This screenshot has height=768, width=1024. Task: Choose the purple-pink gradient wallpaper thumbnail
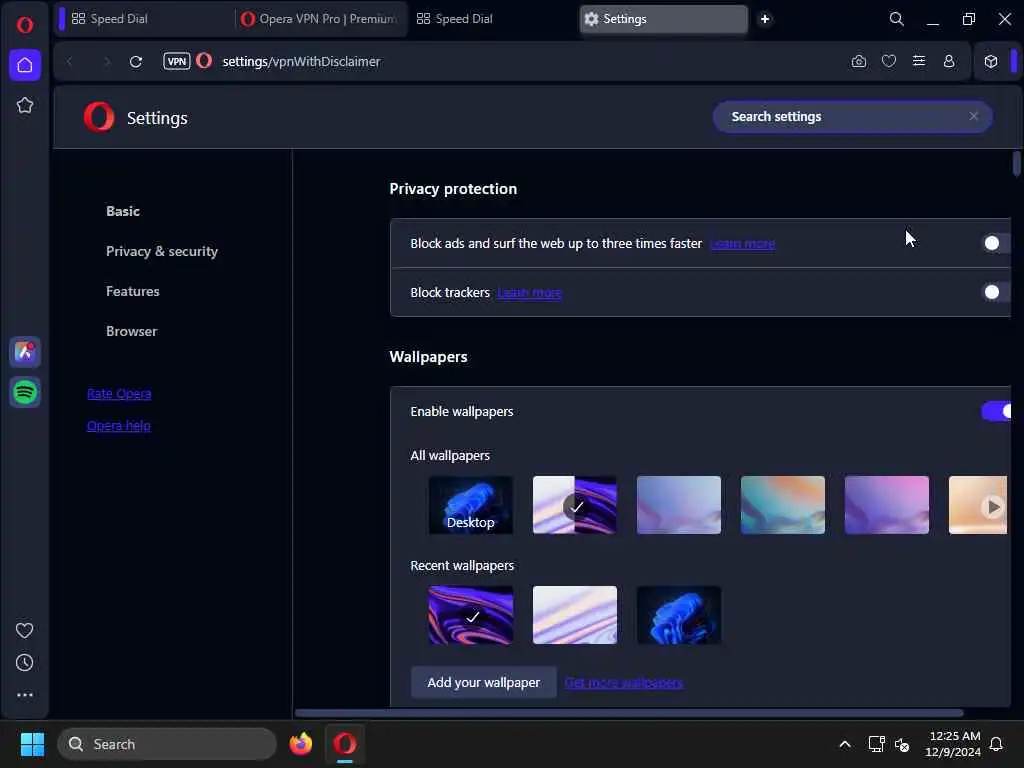coord(887,505)
